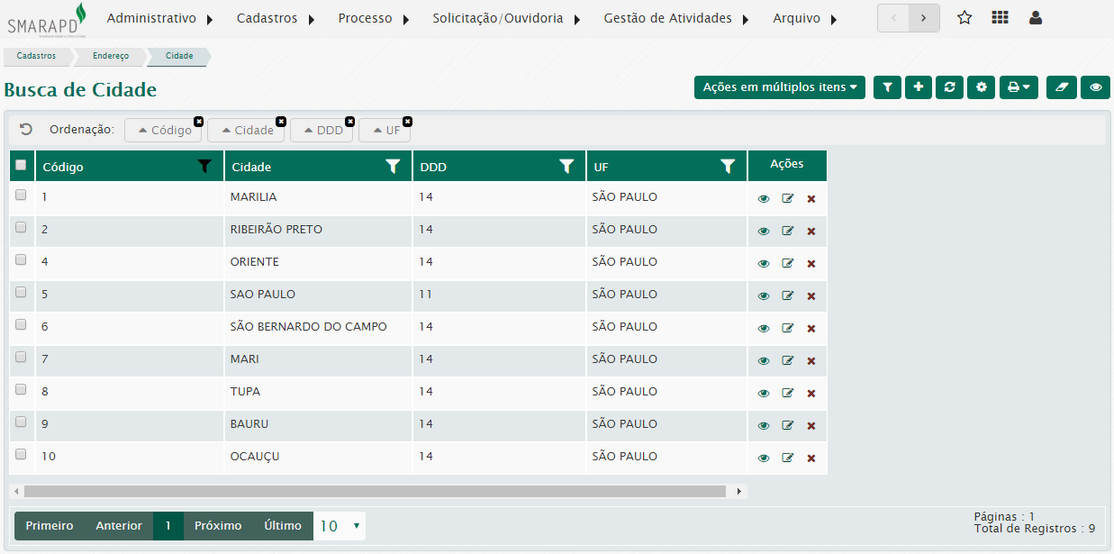Open the print options dropdown
This screenshot has height=554, width=1114.
(1020, 88)
